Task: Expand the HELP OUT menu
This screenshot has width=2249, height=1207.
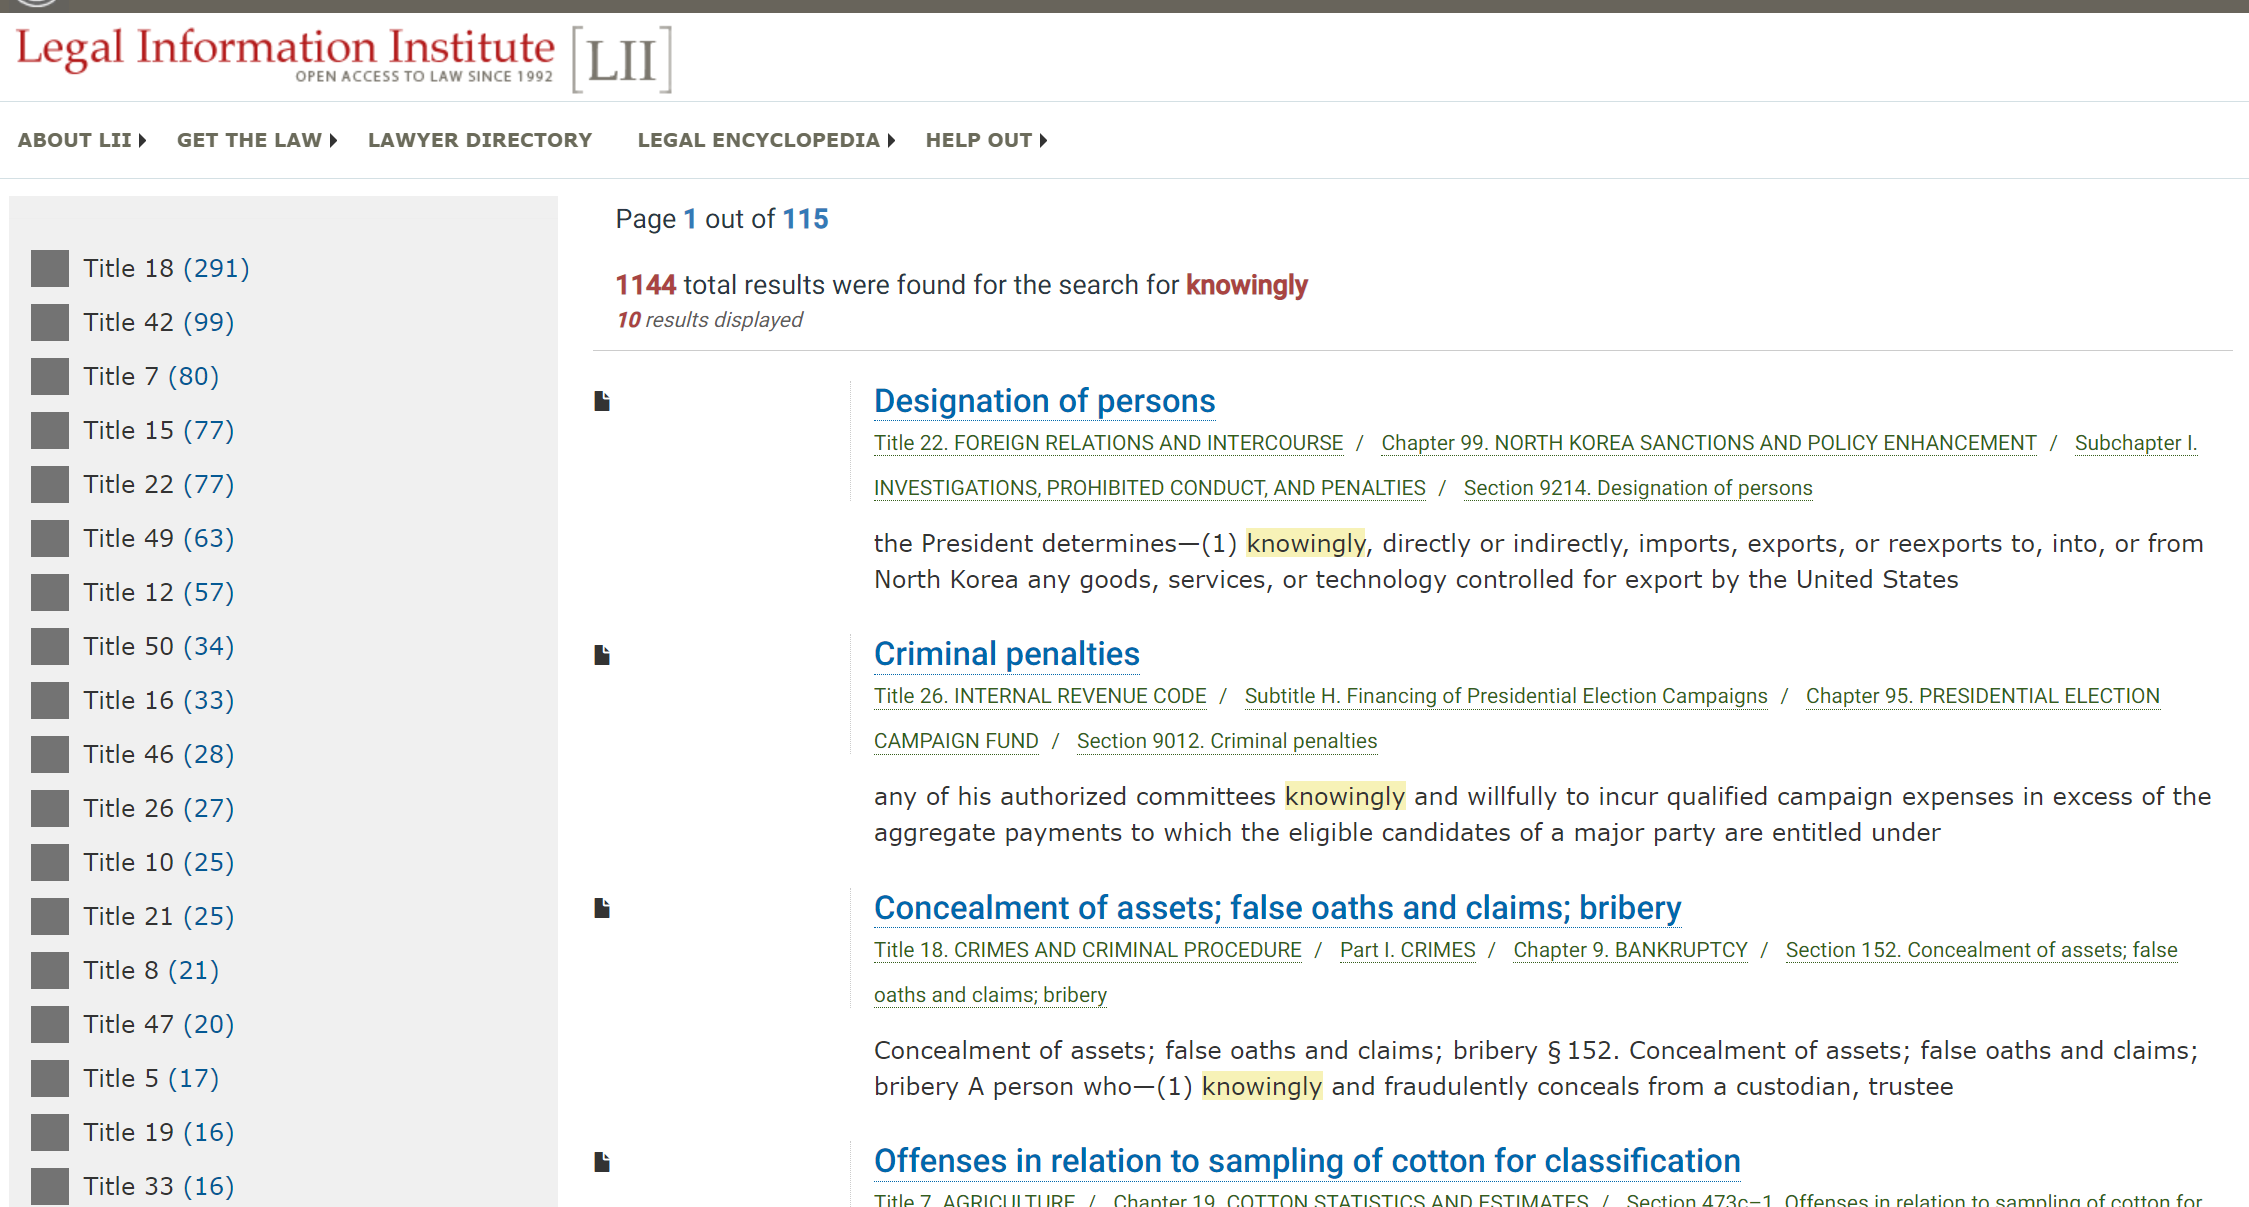Action: 986,140
